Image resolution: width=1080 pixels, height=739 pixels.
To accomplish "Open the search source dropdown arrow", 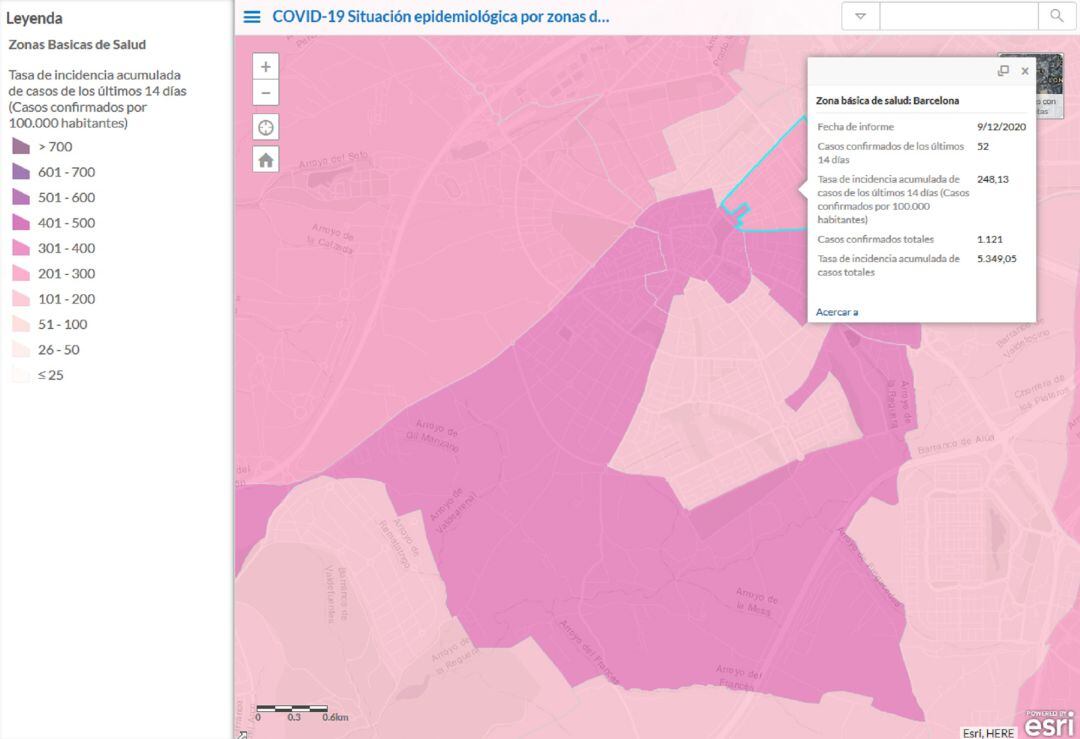I will pos(860,16).
